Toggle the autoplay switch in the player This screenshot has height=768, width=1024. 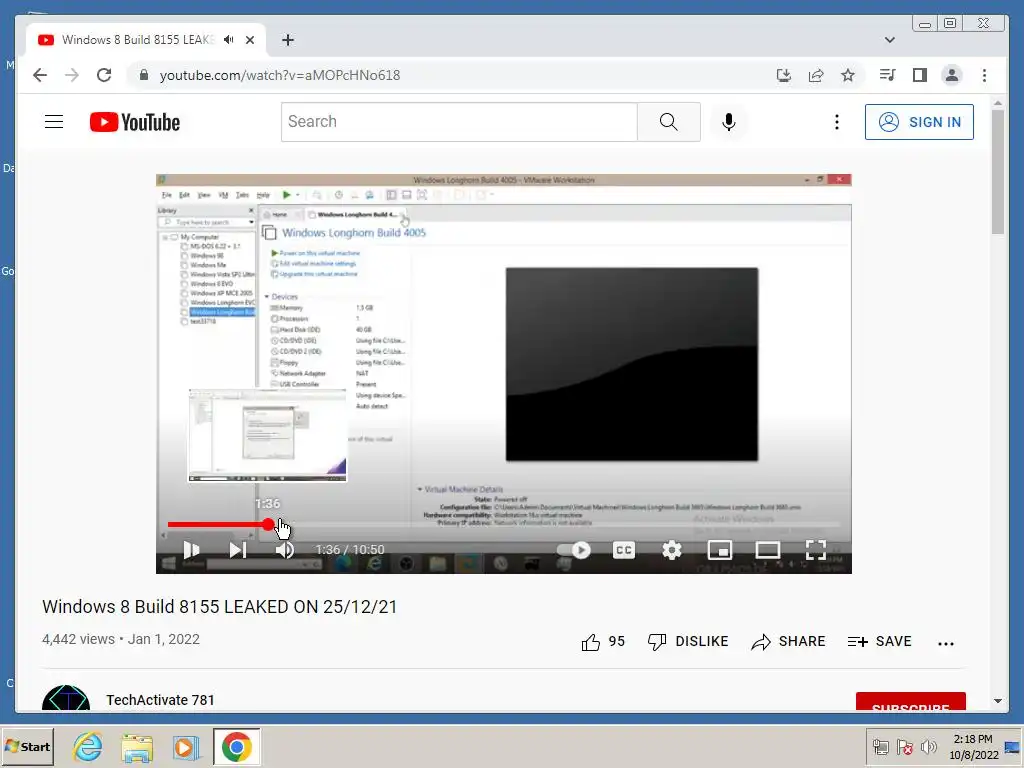point(575,550)
